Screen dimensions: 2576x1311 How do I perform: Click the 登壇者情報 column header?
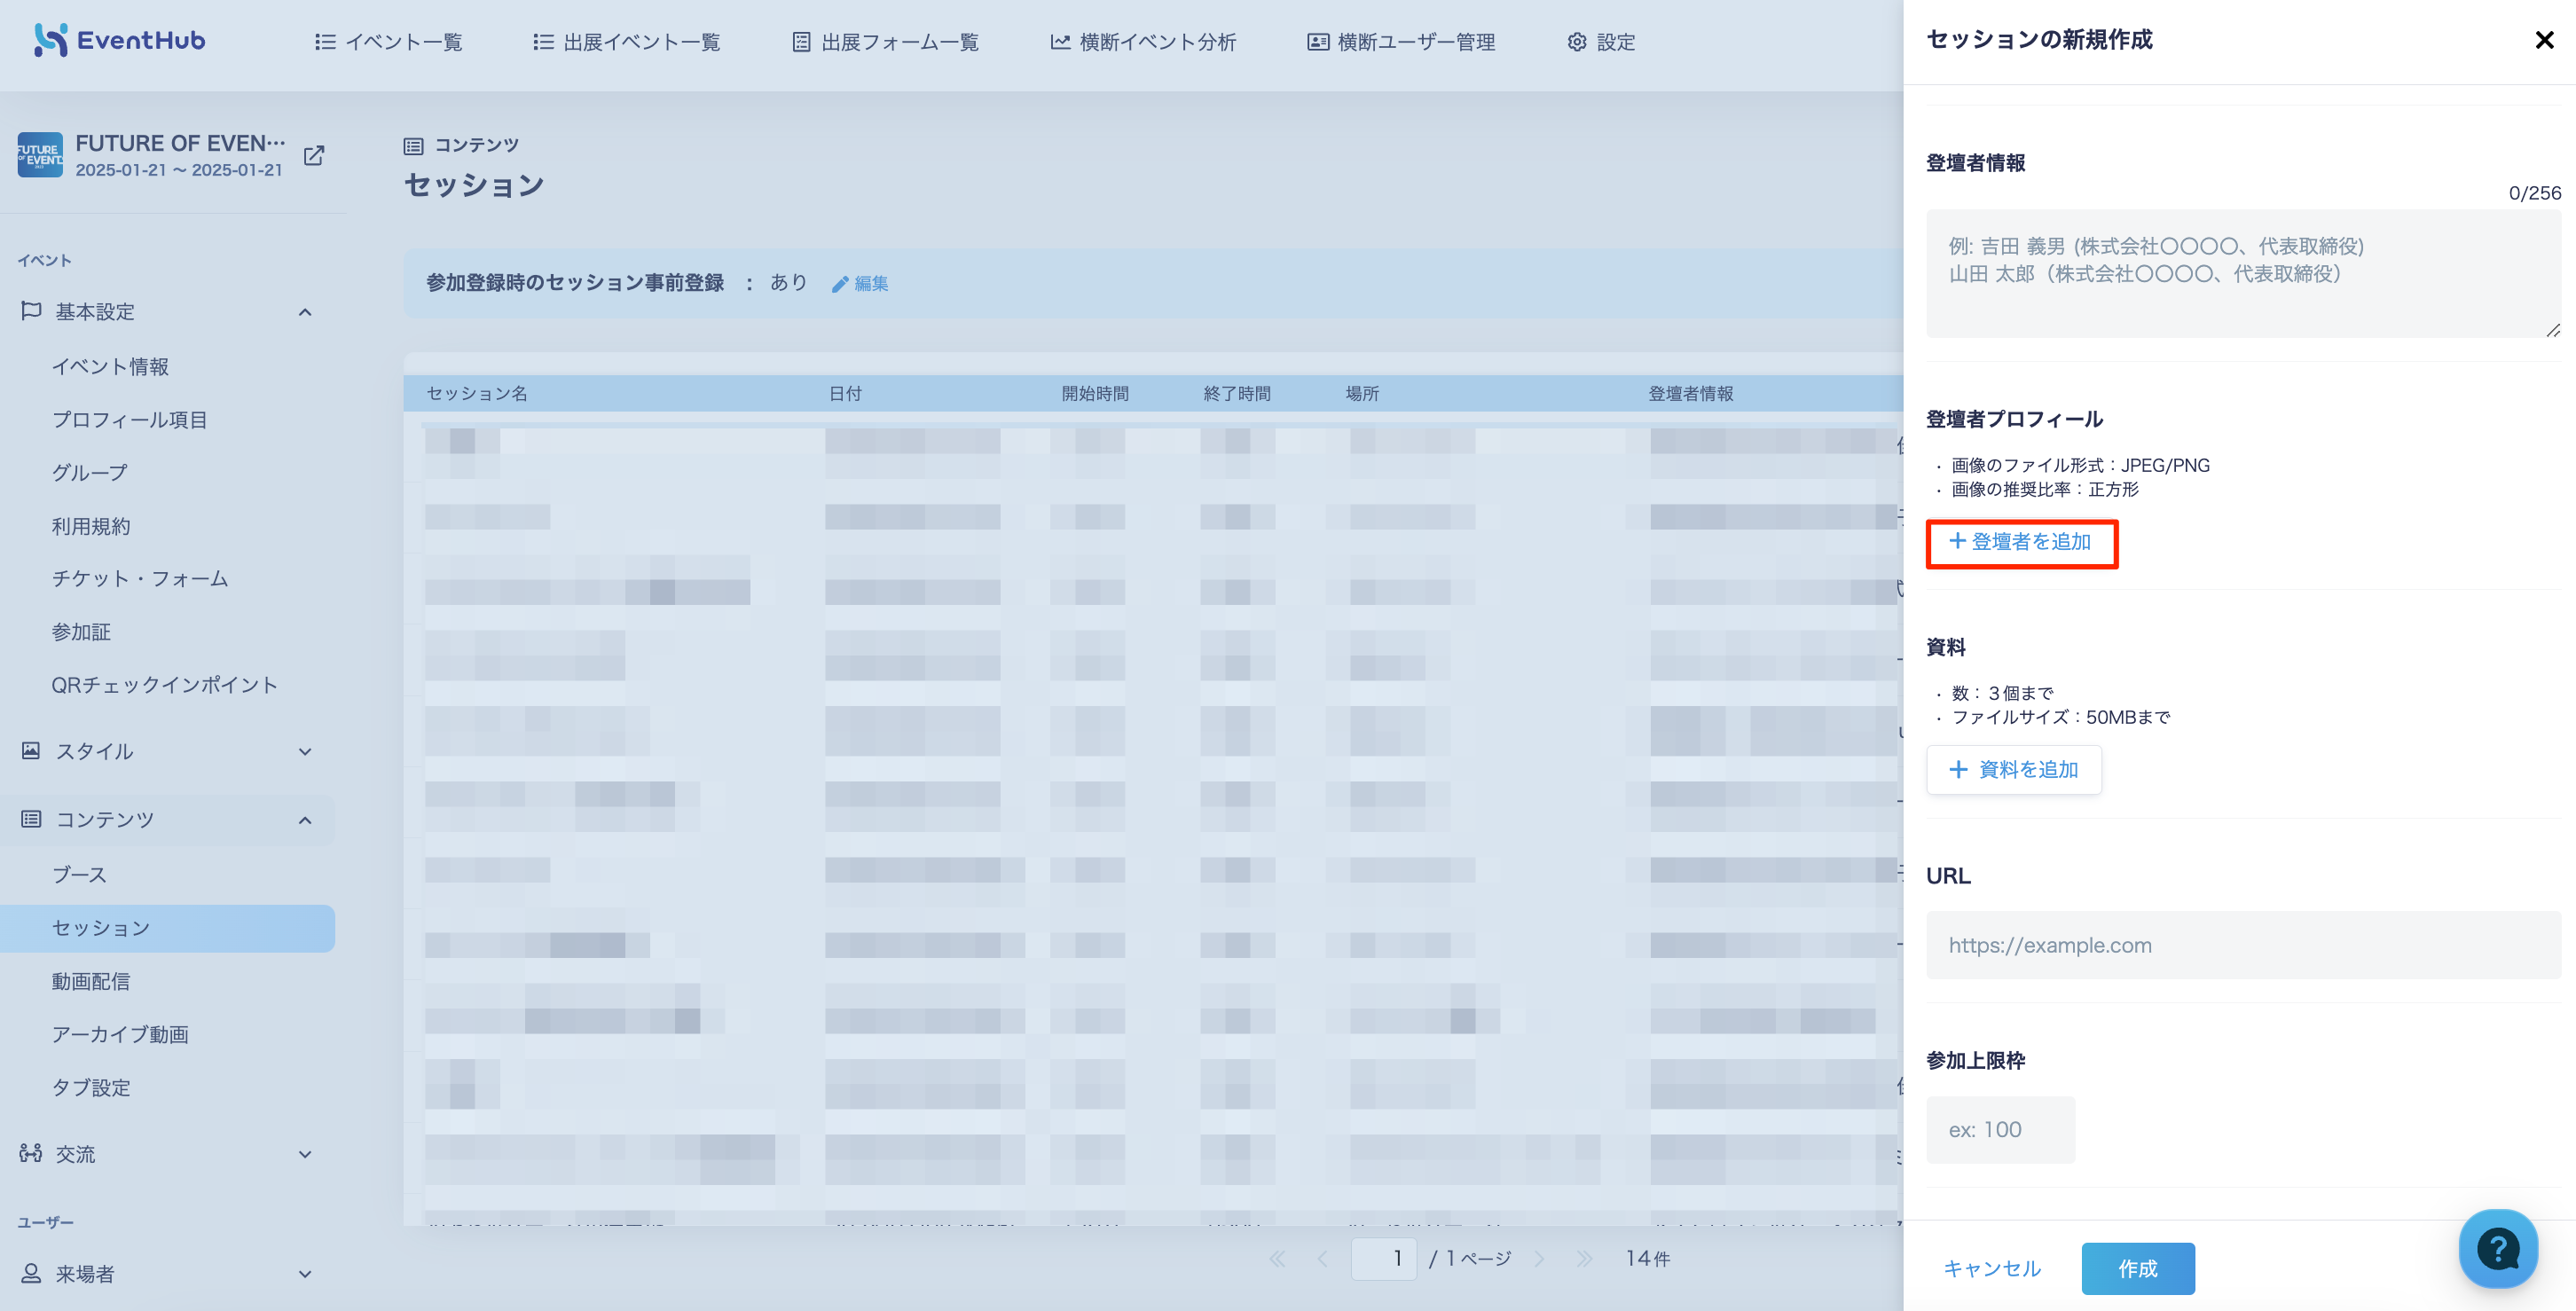pos(1691,394)
